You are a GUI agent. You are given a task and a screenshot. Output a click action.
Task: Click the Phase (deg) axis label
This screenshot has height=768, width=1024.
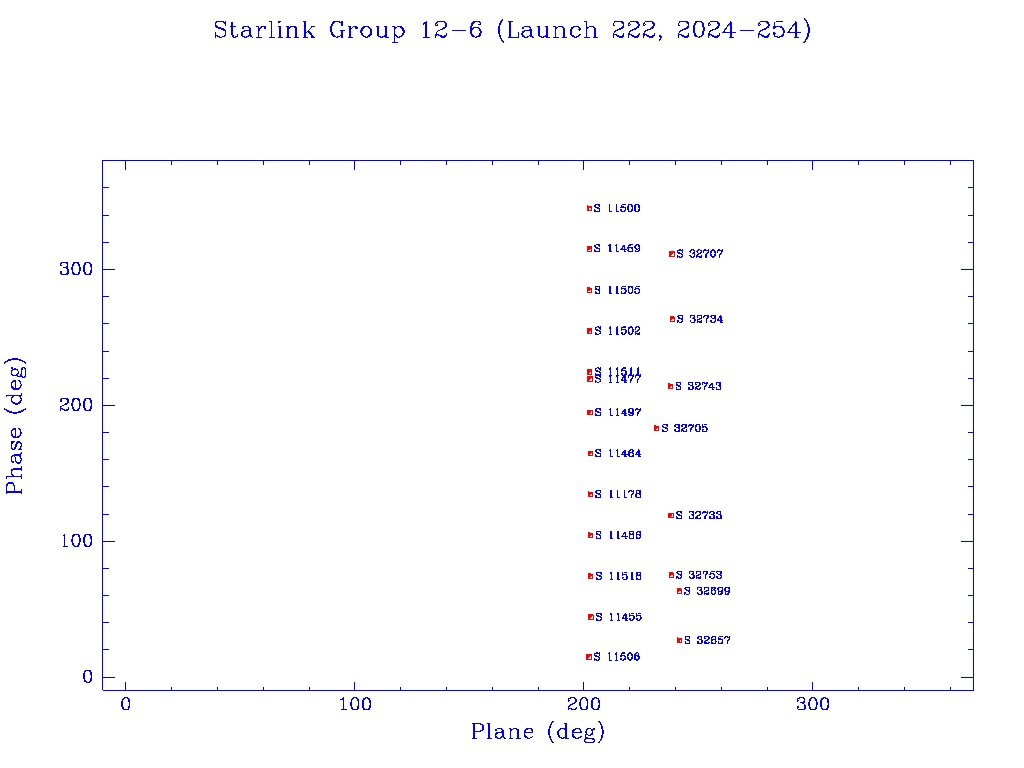tap(14, 425)
